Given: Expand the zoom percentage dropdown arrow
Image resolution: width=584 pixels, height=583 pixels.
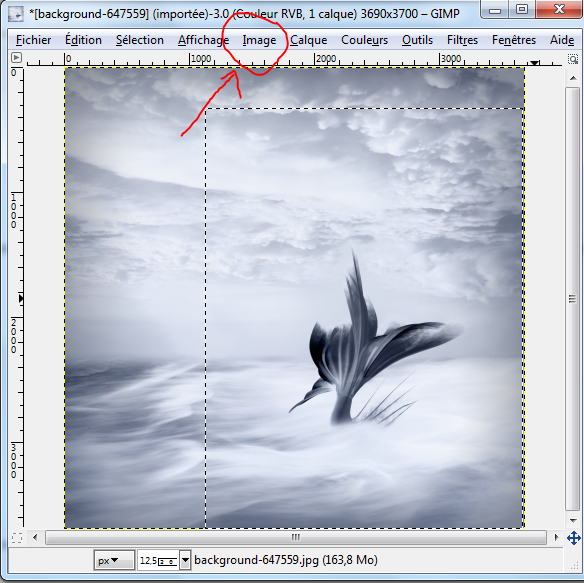Looking at the screenshot, I should point(185,560).
